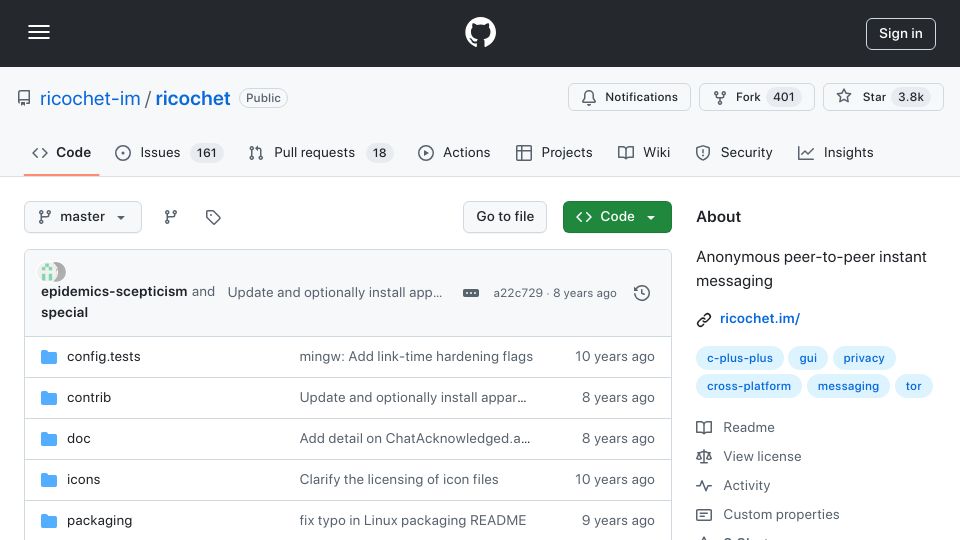Open the Projects tab

tap(554, 152)
